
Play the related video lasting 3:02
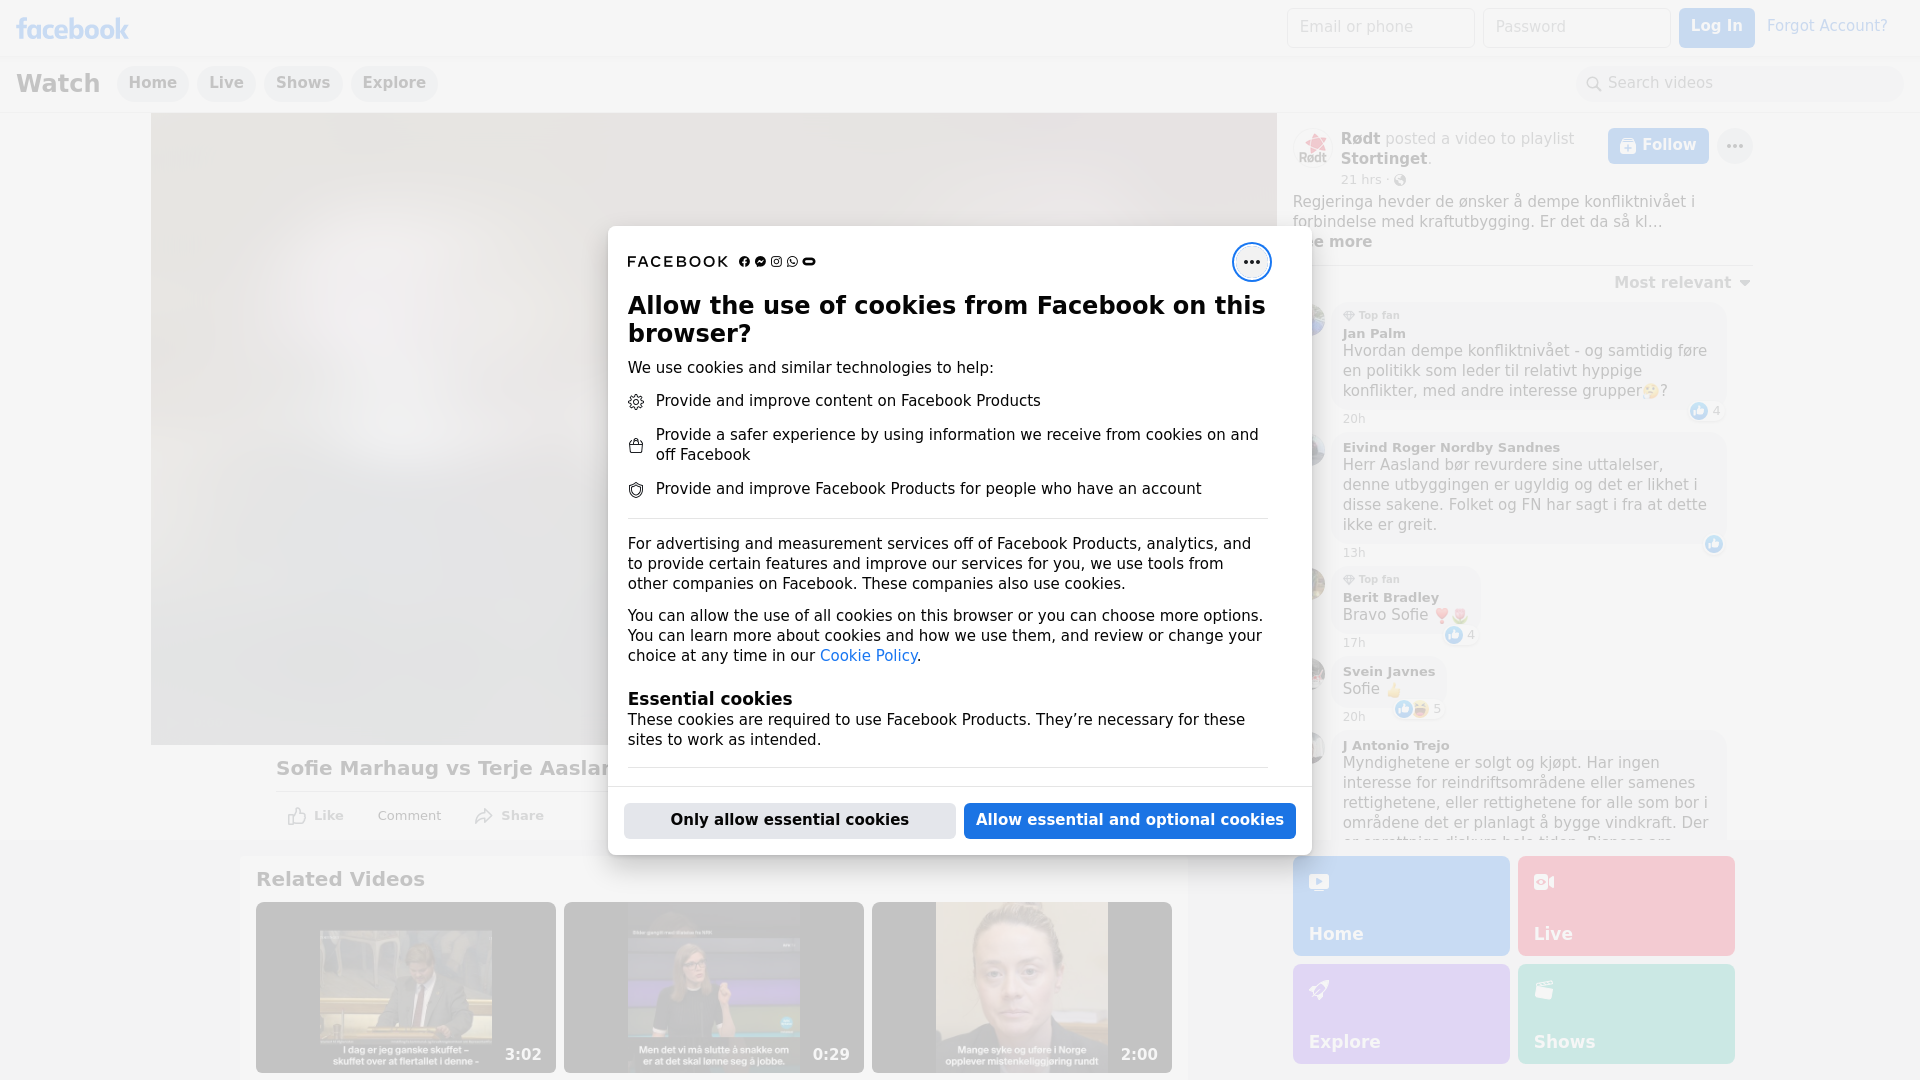[x=405, y=987]
